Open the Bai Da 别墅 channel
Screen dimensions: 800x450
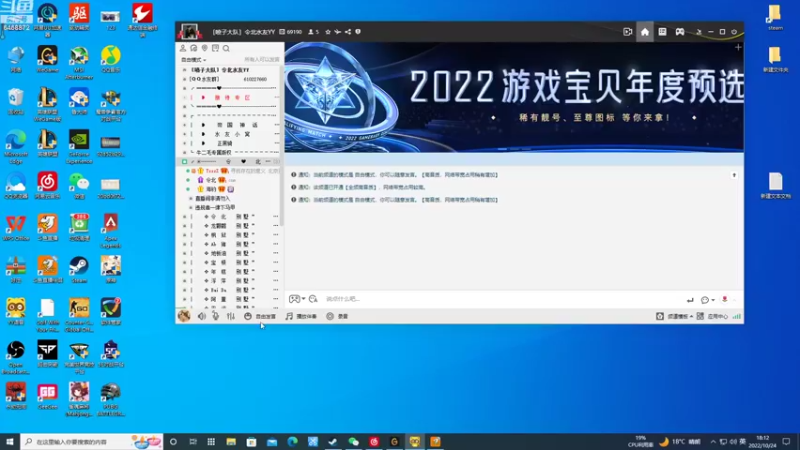point(230,290)
